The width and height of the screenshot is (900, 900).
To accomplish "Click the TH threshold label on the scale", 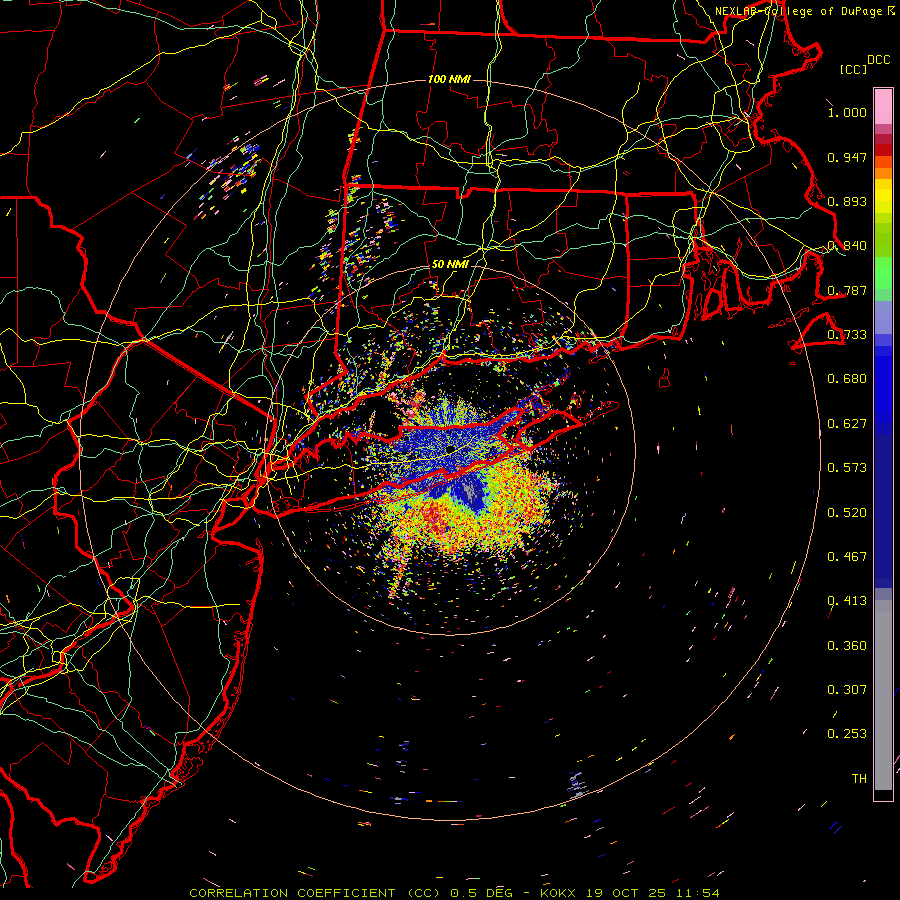I will 859,779.
